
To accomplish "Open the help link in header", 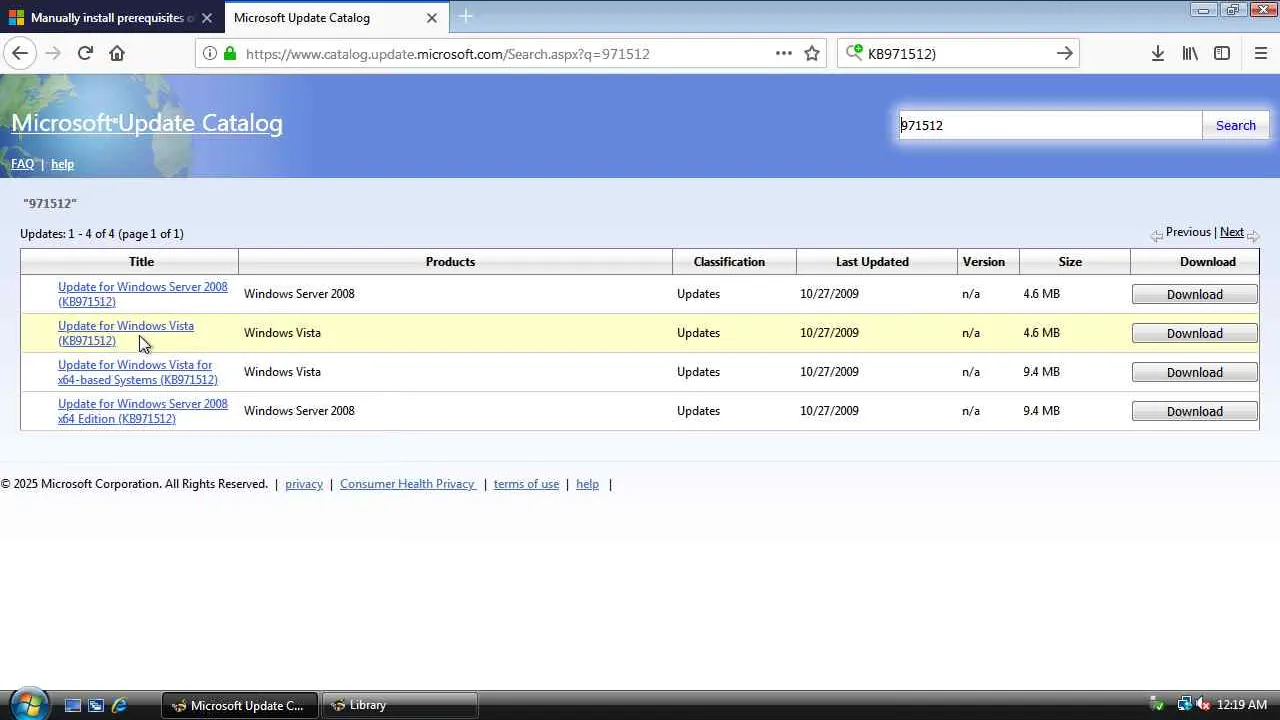I will [62, 164].
